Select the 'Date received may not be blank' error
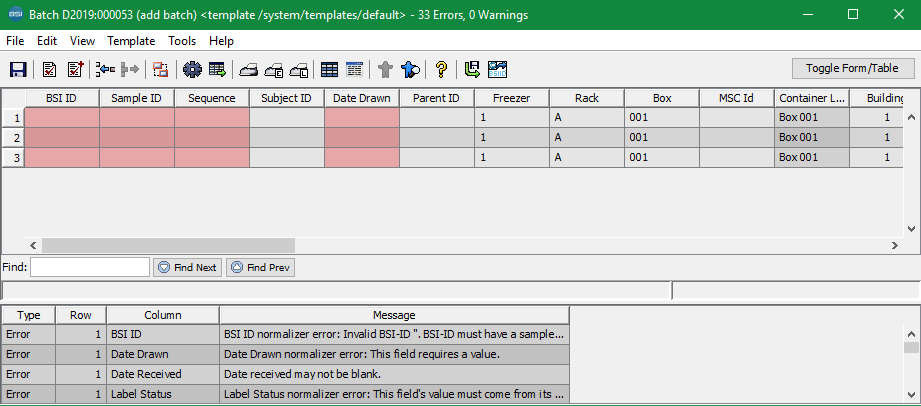Screen dimensions: 921x406 (285, 374)
